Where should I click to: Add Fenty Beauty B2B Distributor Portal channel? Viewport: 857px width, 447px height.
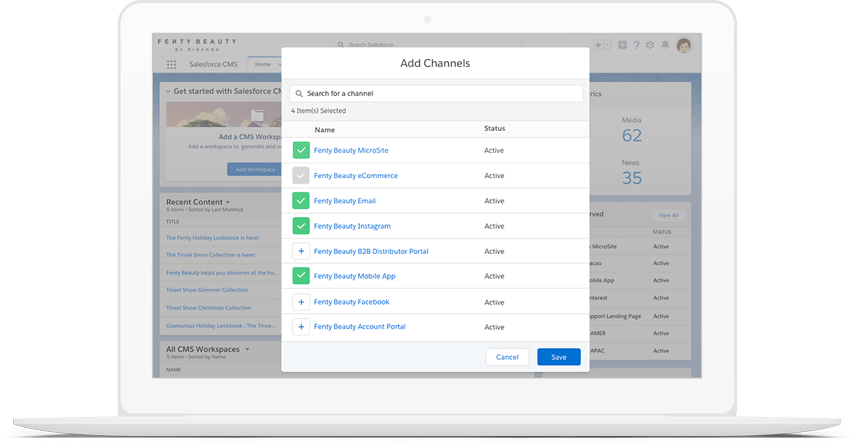coord(301,251)
